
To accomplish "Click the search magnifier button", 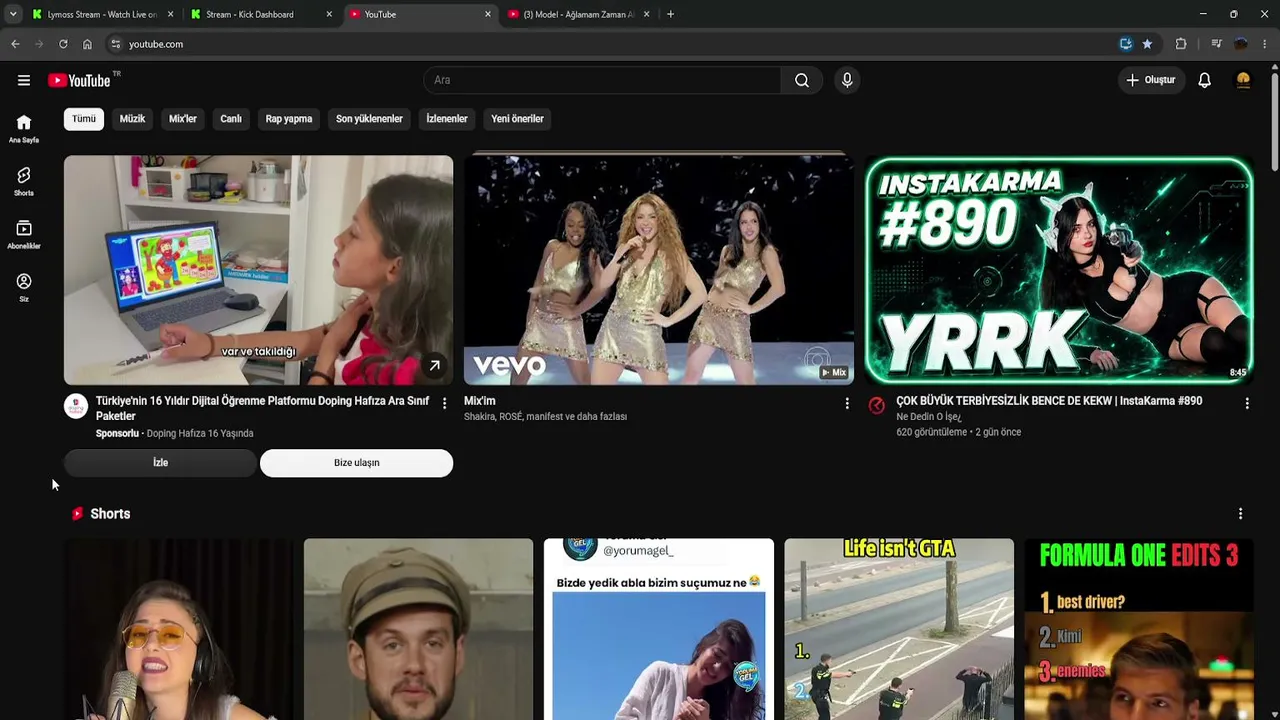I will pos(802,80).
